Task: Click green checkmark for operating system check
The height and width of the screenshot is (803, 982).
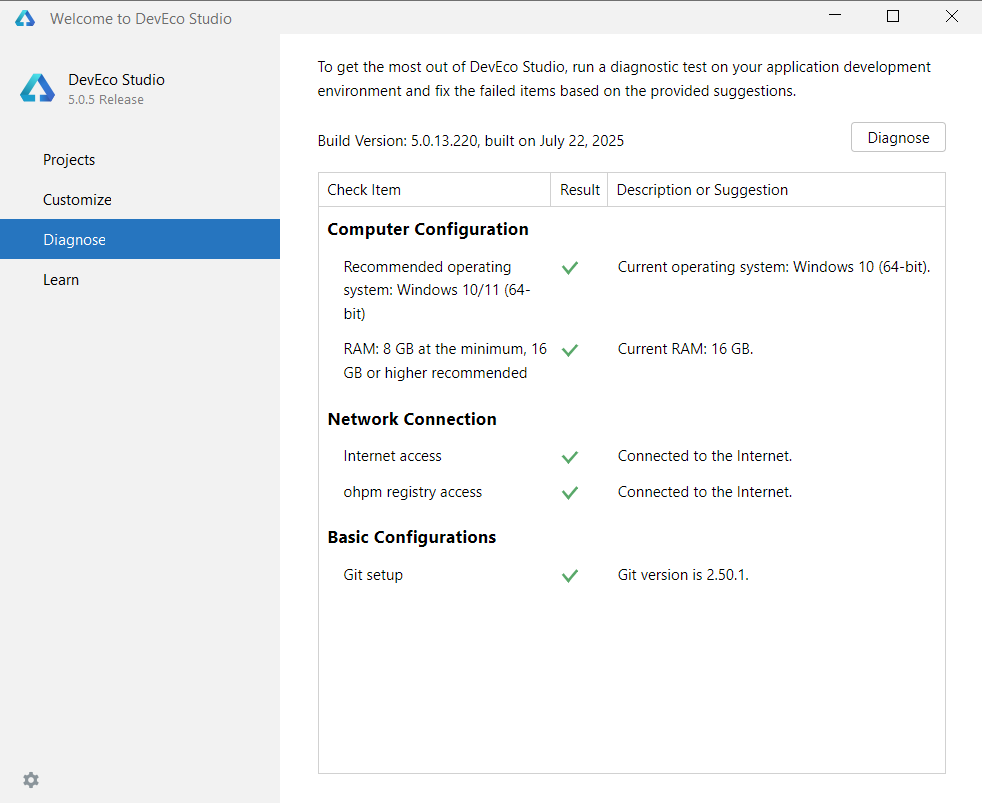Action: [570, 268]
